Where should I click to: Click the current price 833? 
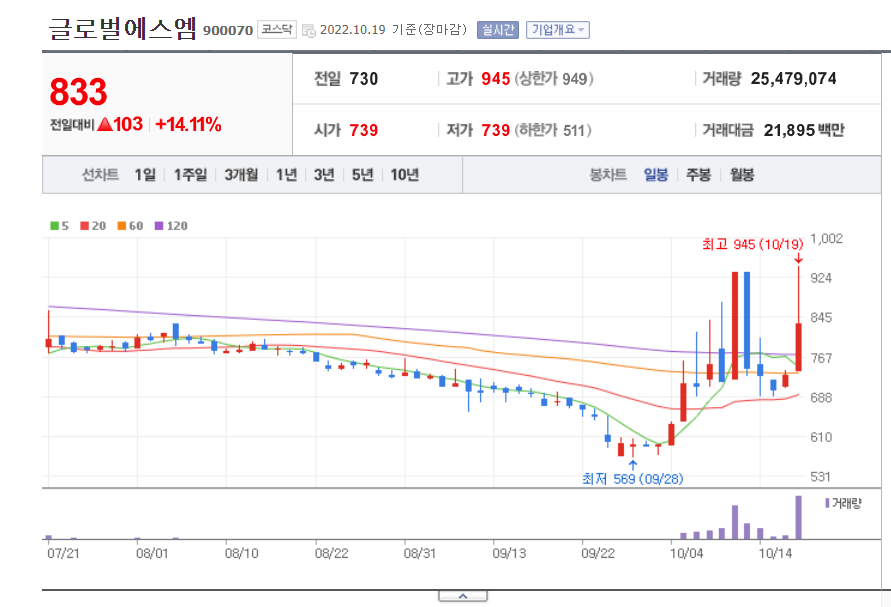tap(78, 92)
